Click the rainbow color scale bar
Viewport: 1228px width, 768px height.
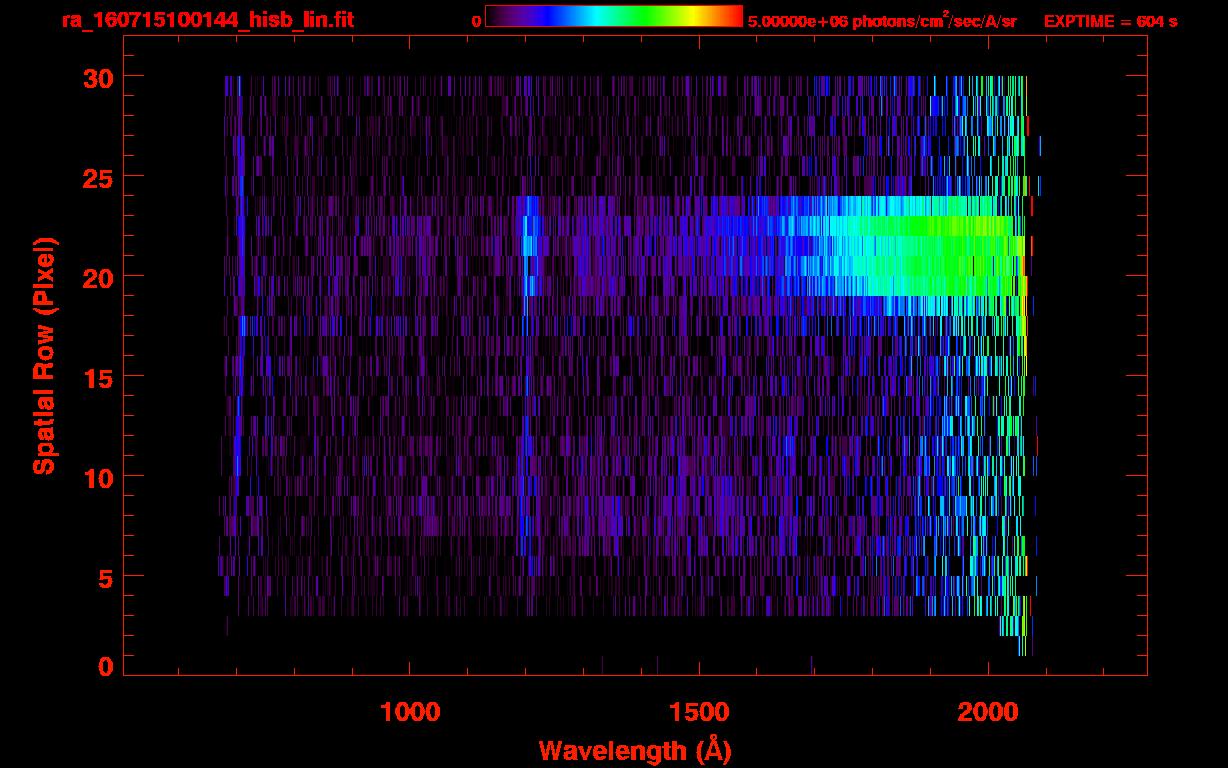pyautogui.click(x=613, y=17)
